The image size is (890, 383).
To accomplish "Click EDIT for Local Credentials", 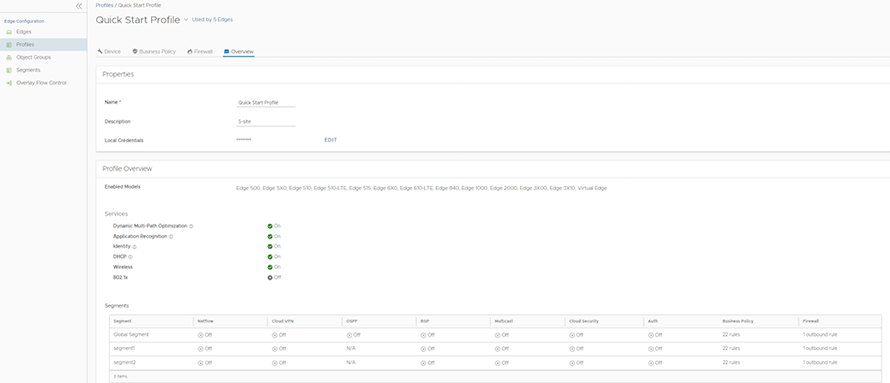I will (330, 140).
